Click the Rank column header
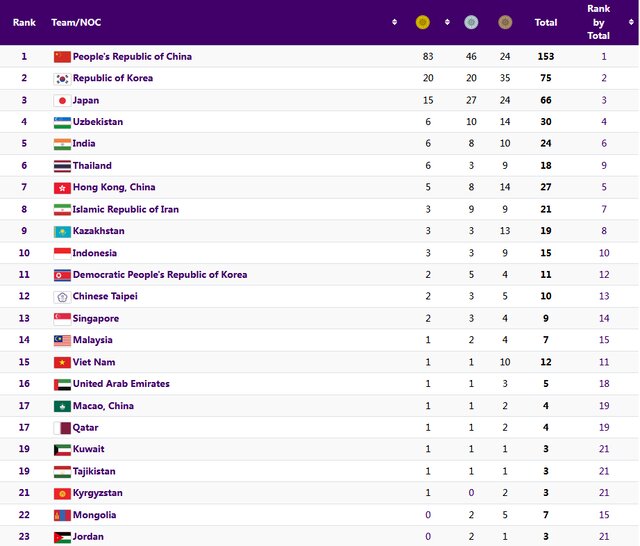This screenshot has height=546, width=640. (24, 22)
